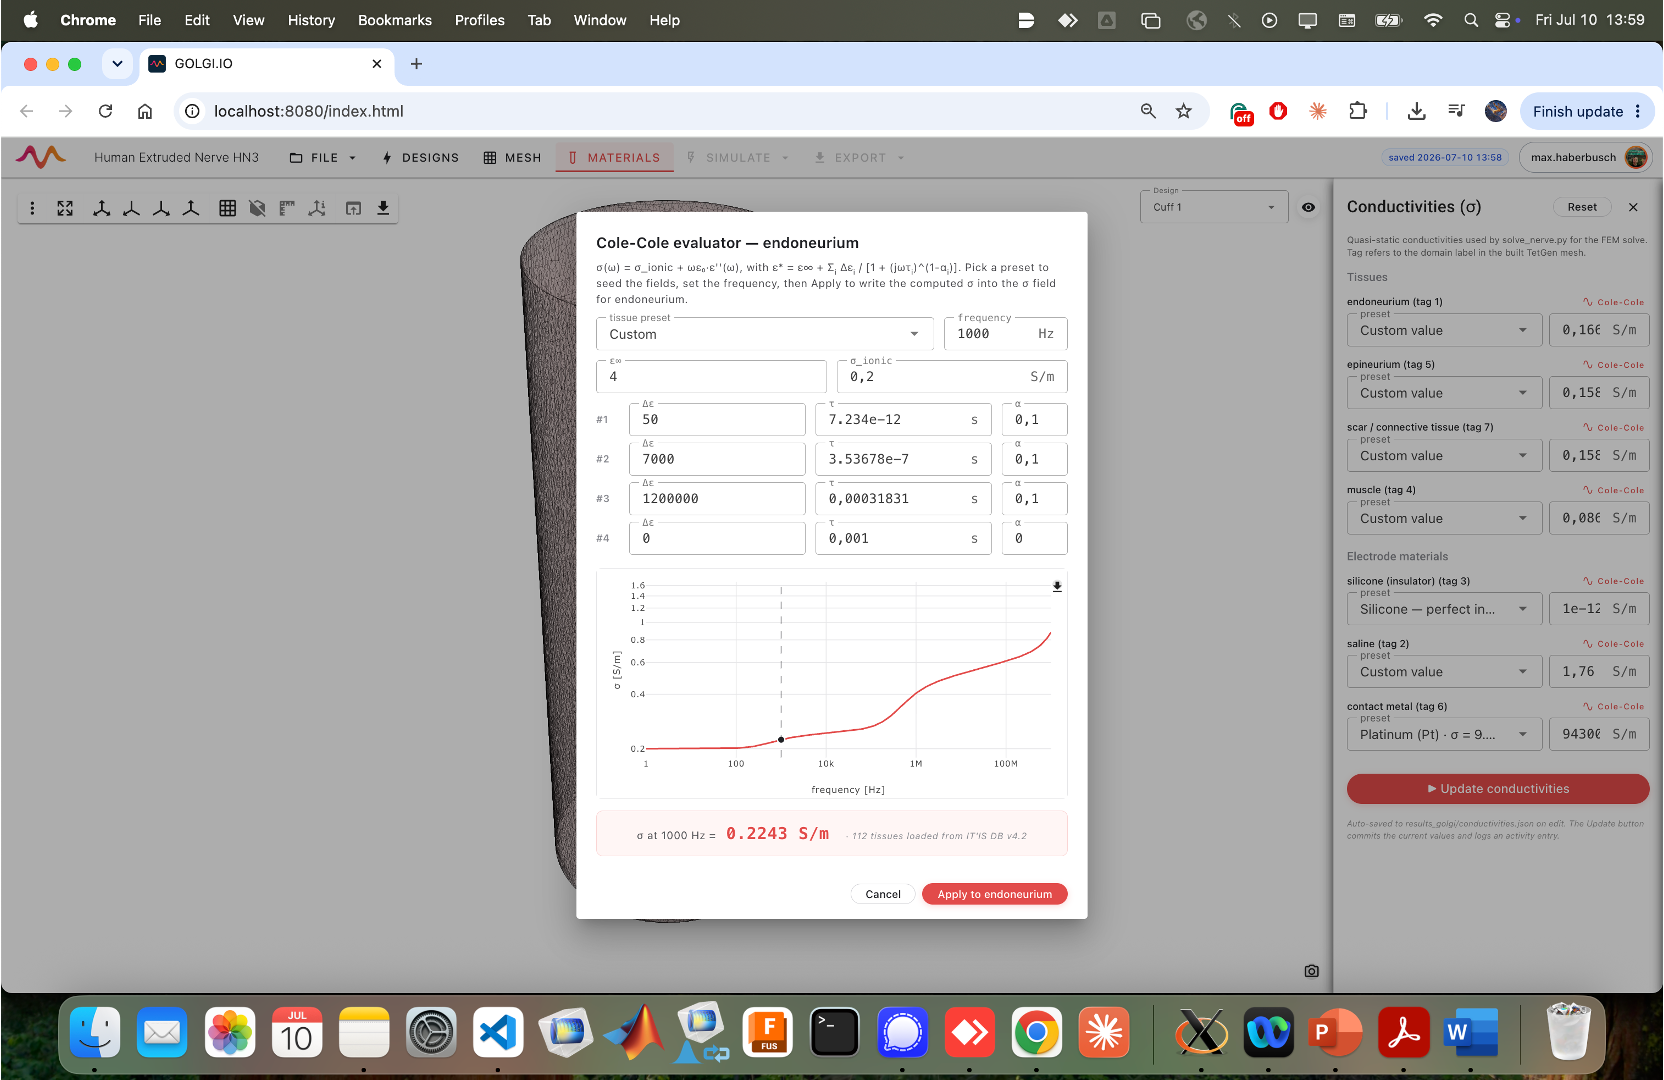This screenshot has height=1080, width=1664.
Task: Click the open-in-window icon in viewport toolbar
Action: [x=353, y=208]
